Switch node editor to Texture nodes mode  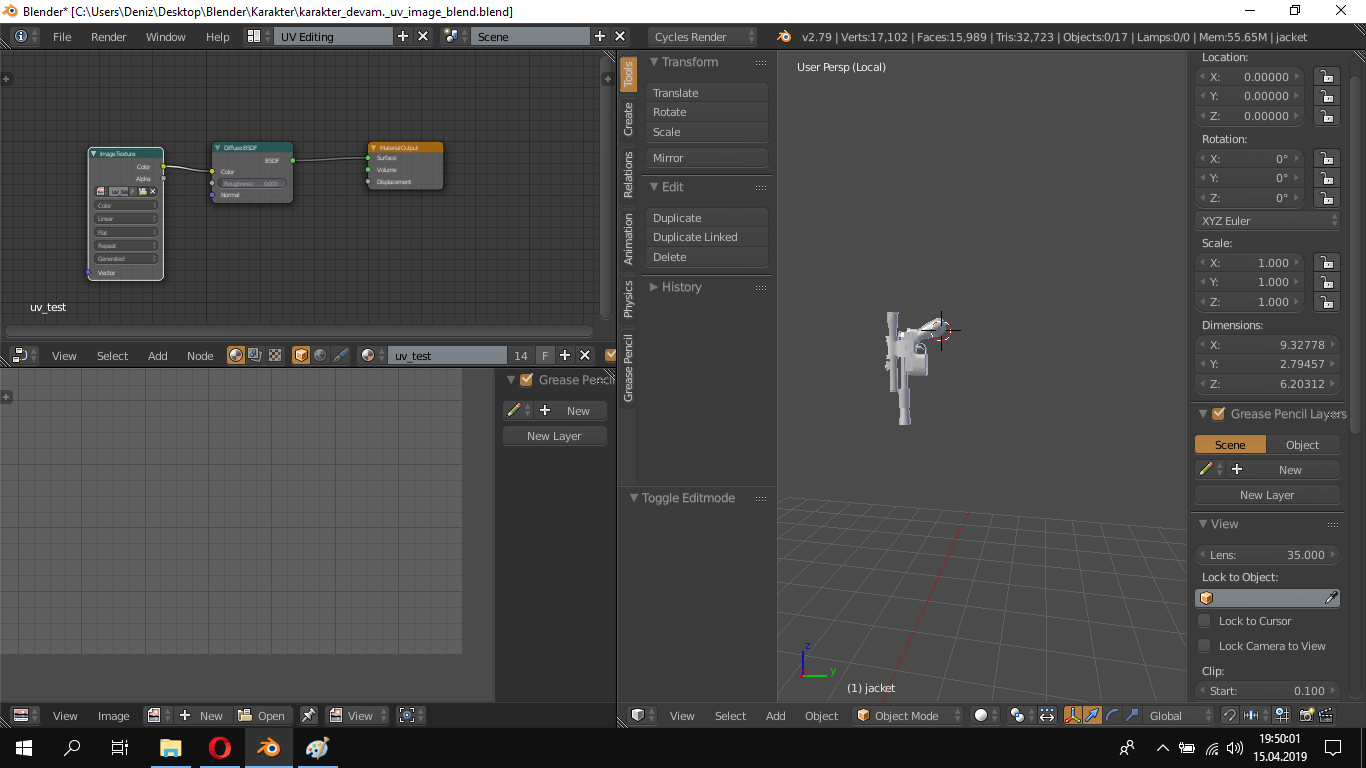coord(275,355)
